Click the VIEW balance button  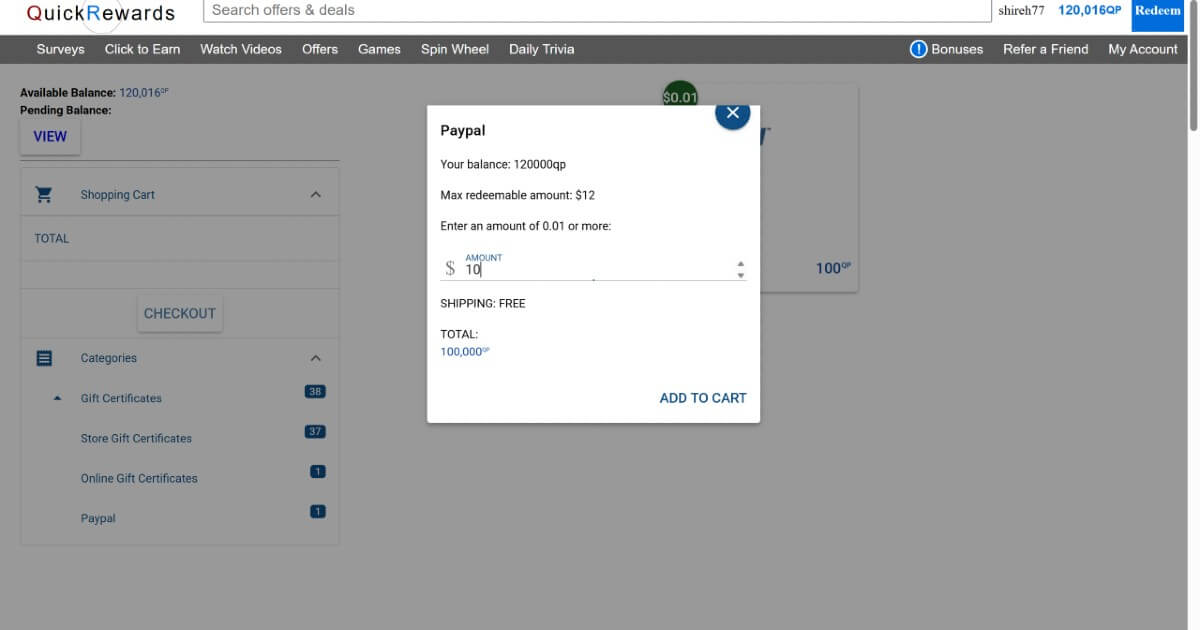49,136
